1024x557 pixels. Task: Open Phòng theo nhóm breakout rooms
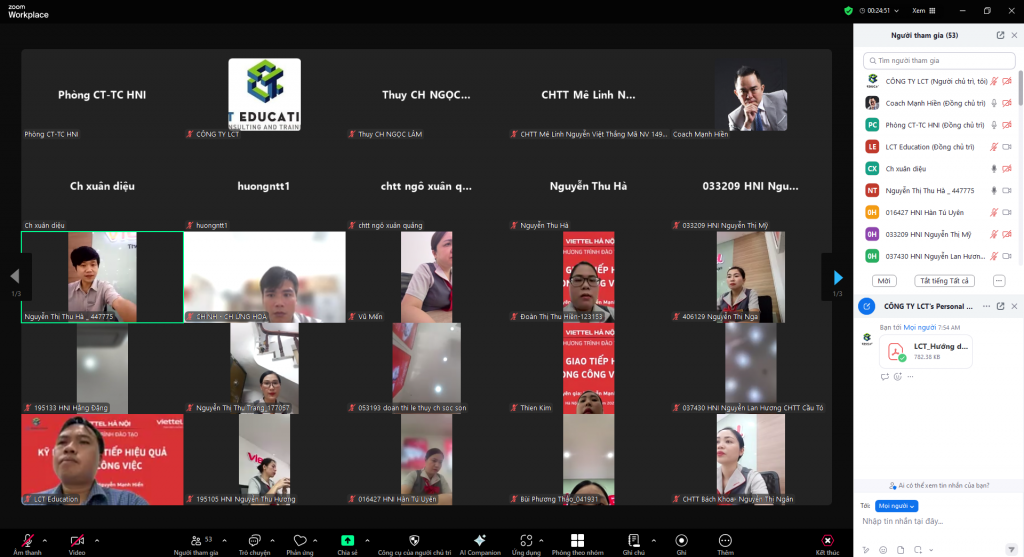coord(577,543)
